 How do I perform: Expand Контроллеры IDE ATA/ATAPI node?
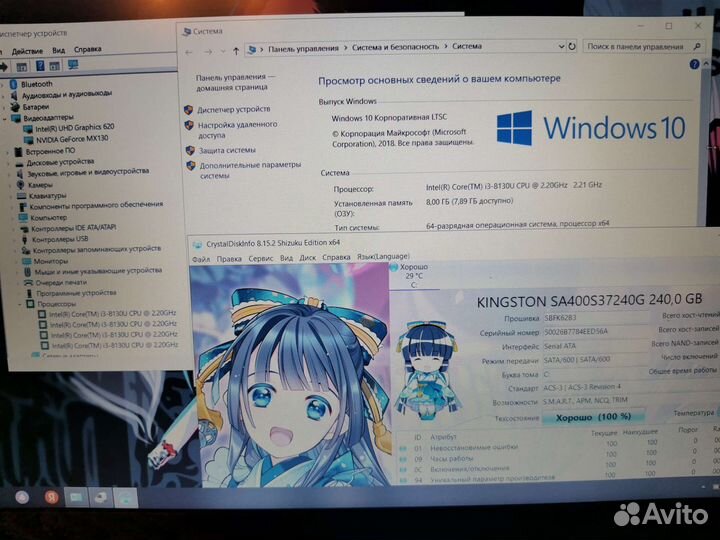coord(13,228)
